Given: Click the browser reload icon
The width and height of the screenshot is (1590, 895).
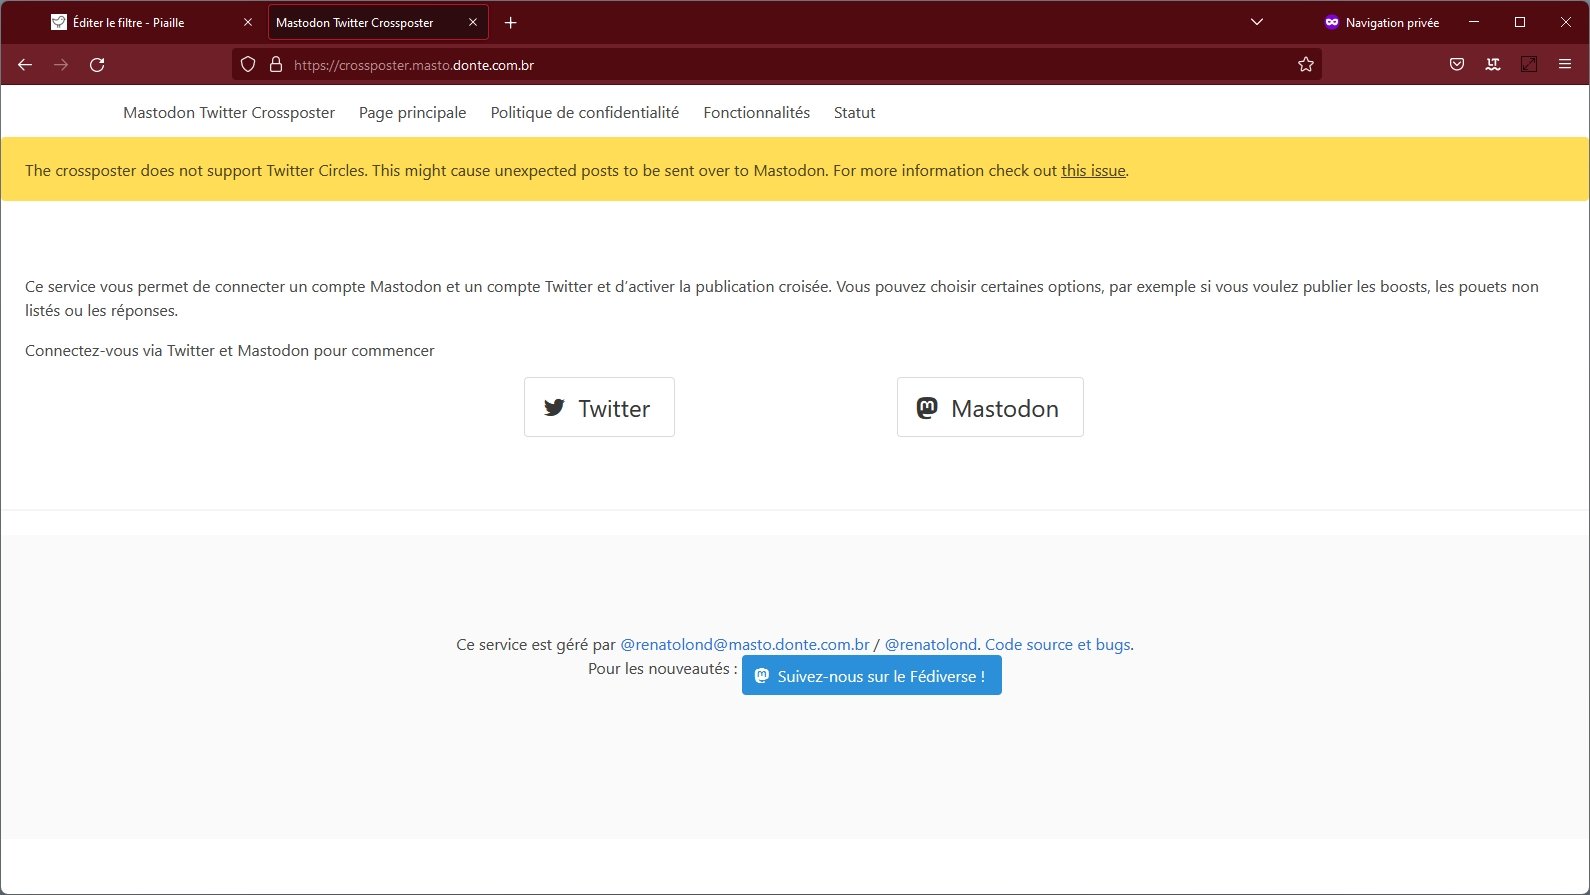Looking at the screenshot, I should (97, 65).
